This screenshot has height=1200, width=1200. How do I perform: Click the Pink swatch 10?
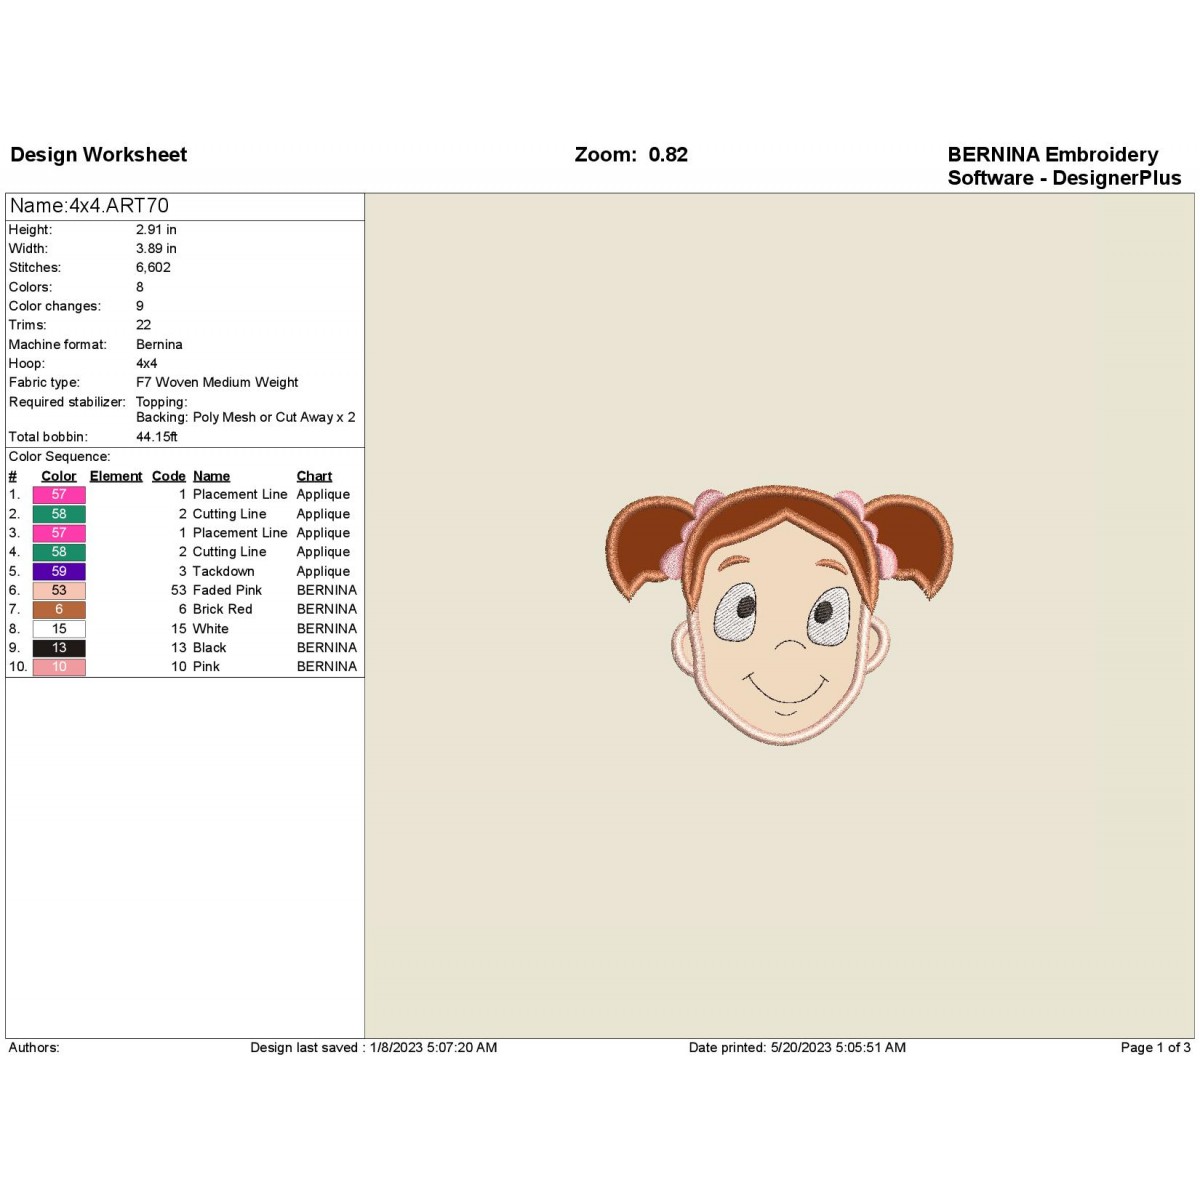(59, 667)
